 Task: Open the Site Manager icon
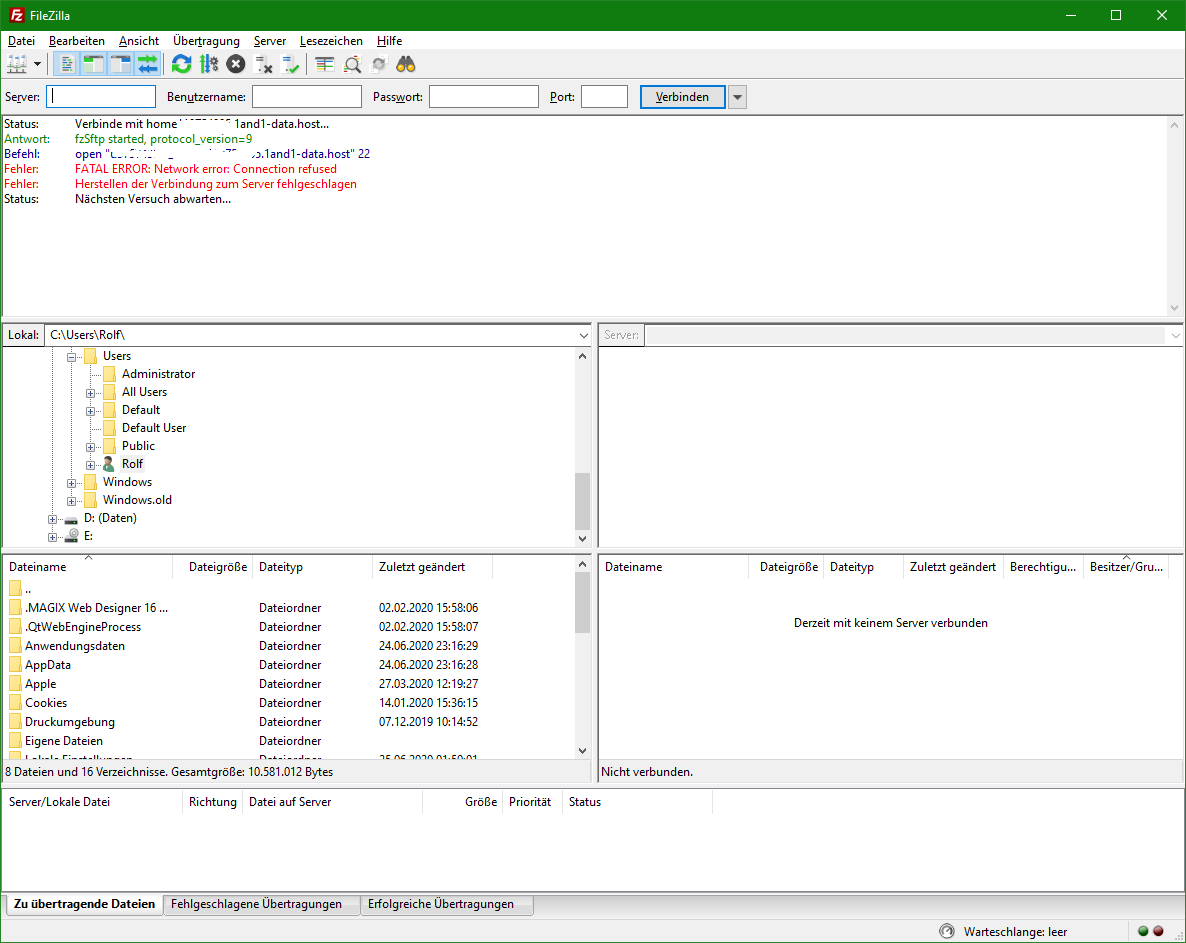pos(17,64)
